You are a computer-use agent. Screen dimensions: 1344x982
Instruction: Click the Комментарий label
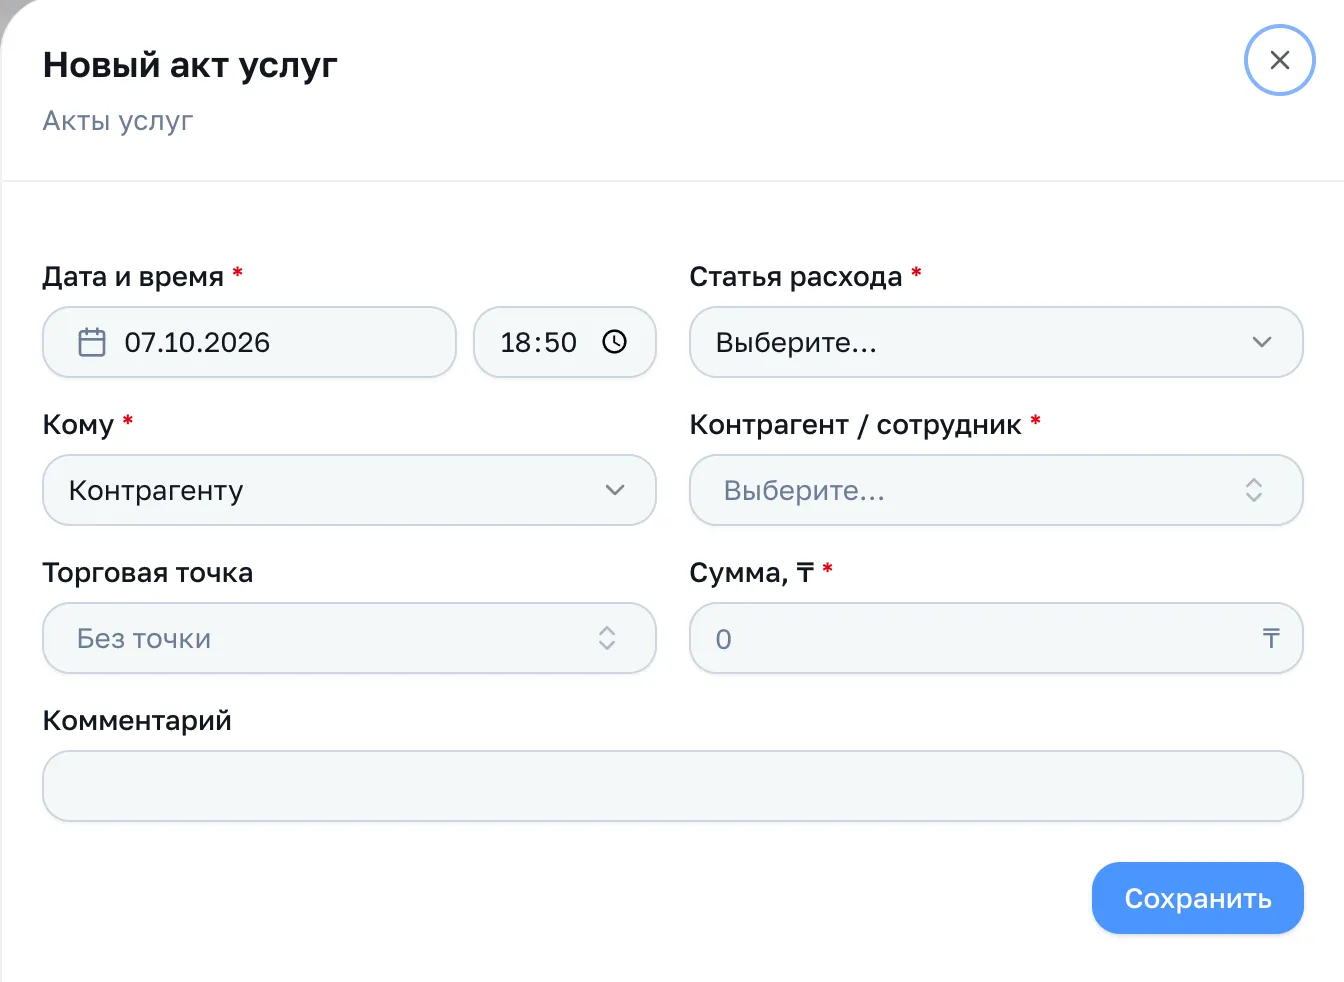137,721
